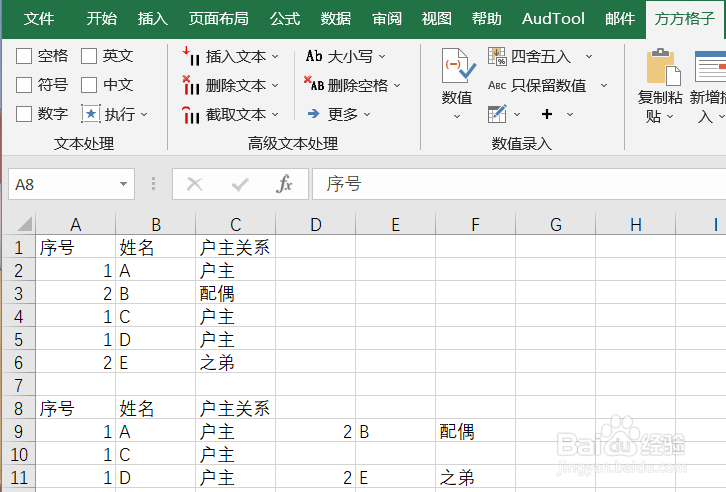This screenshot has width=726, height=492.
Task: Expand the 更多 dropdown arrow
Action: [367, 114]
